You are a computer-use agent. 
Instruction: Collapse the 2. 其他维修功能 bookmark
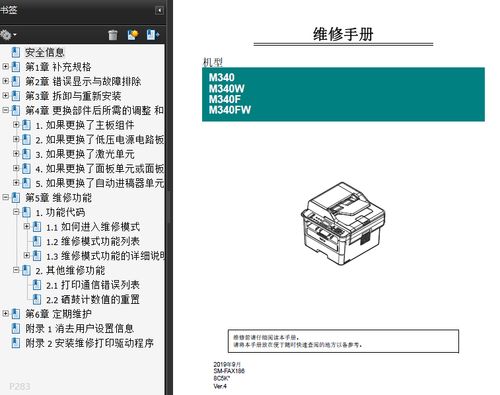pos(16,270)
